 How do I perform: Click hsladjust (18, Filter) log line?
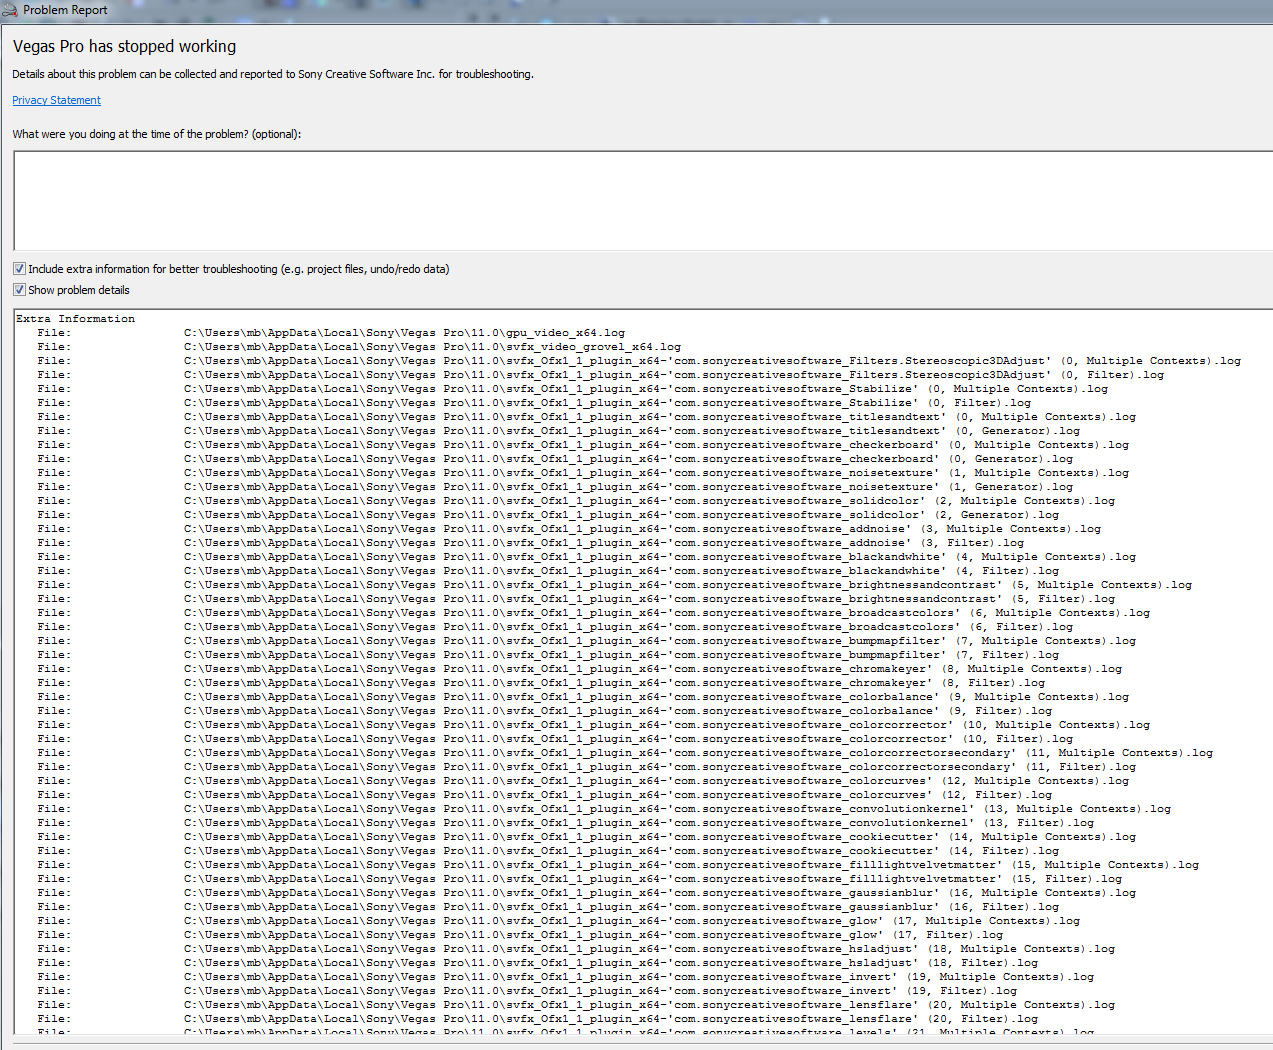[x=538, y=963]
